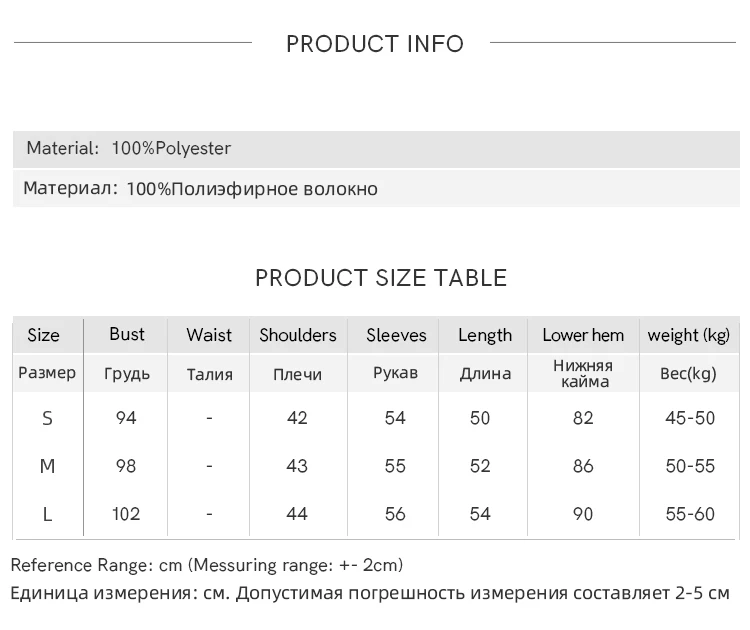Select the shoulders value 43 cell
Image resolution: width=750 pixels, height=630 pixels.
coord(297,467)
